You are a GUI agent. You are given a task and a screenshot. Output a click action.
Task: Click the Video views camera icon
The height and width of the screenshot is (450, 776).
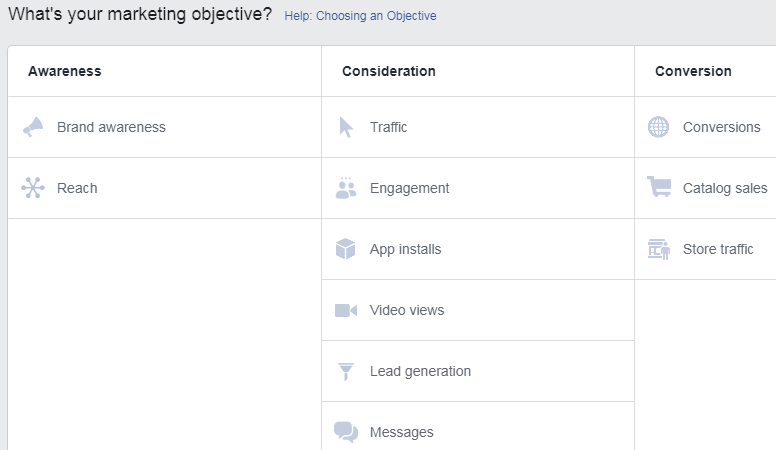point(346,310)
